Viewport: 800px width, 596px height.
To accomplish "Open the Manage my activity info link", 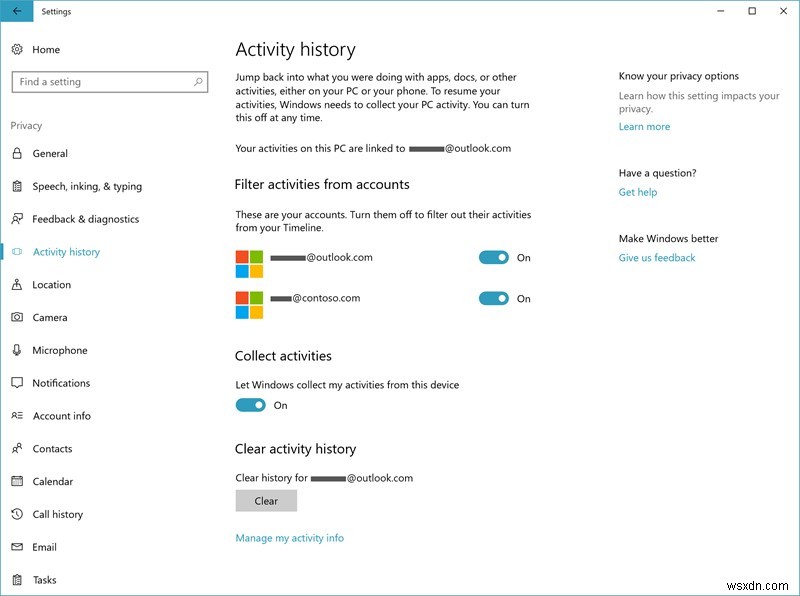I will [x=288, y=537].
